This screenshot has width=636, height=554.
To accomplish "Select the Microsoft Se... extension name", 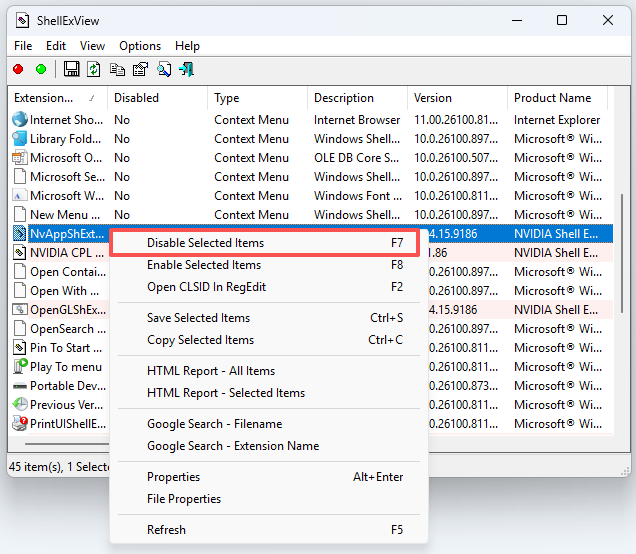I will (x=67, y=177).
